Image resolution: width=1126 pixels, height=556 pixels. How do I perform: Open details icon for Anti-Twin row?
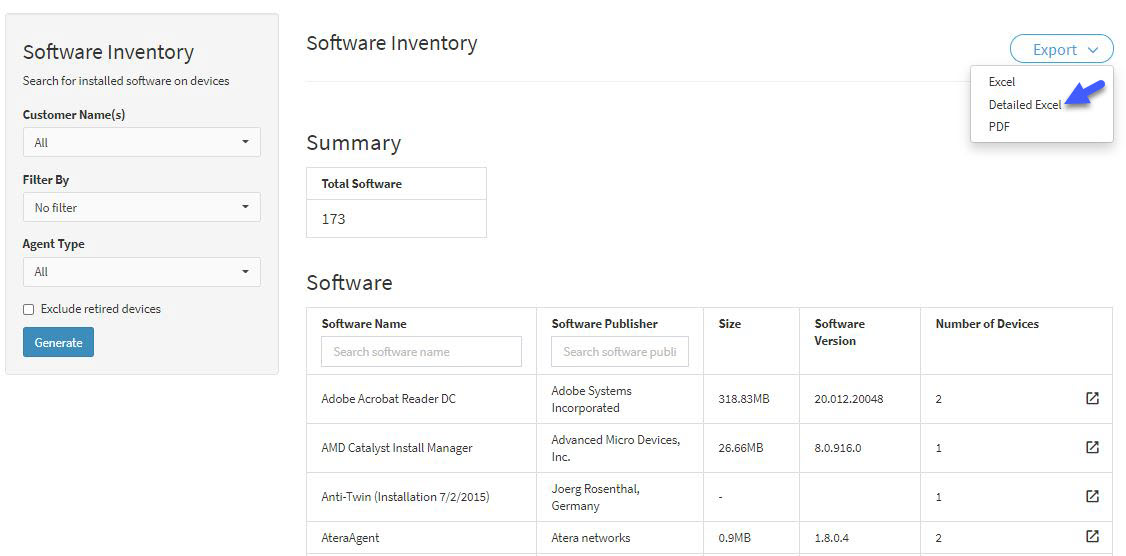pyautogui.click(x=1092, y=496)
